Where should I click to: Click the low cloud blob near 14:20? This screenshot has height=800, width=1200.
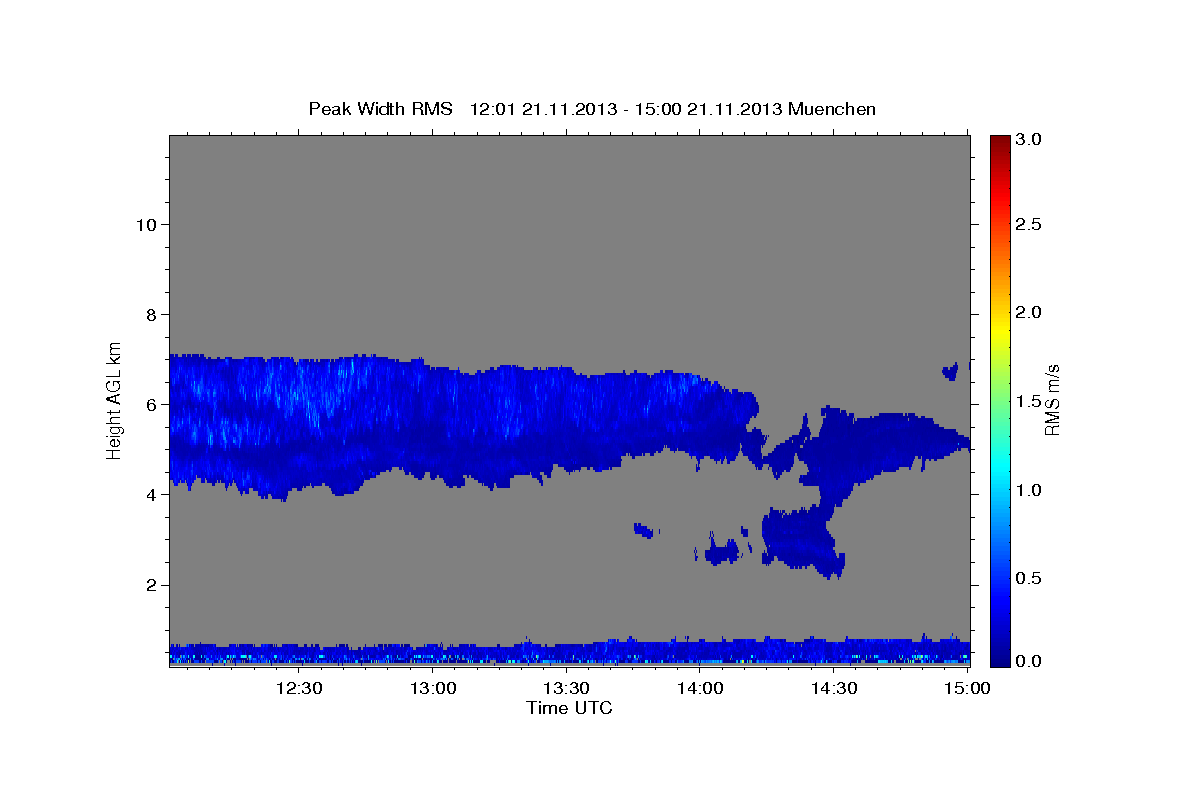800,542
